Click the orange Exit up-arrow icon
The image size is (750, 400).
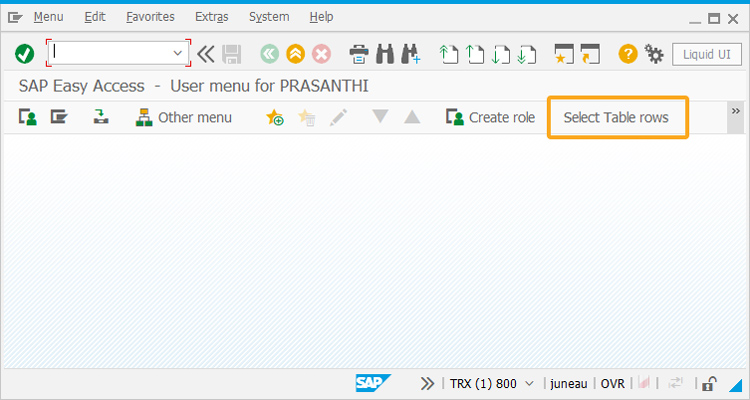(x=296, y=54)
